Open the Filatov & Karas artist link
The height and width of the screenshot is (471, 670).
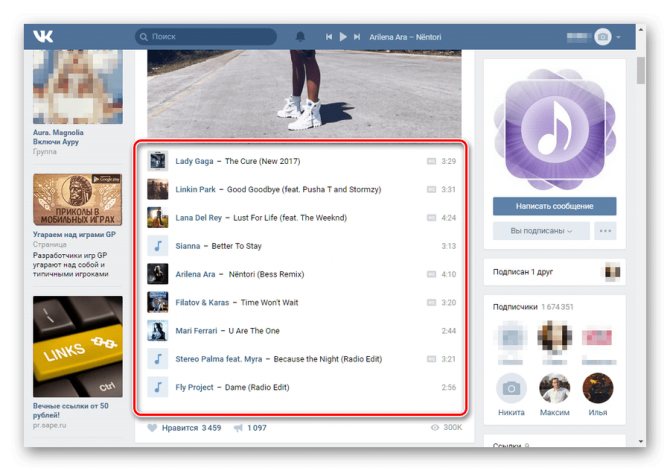(202, 302)
